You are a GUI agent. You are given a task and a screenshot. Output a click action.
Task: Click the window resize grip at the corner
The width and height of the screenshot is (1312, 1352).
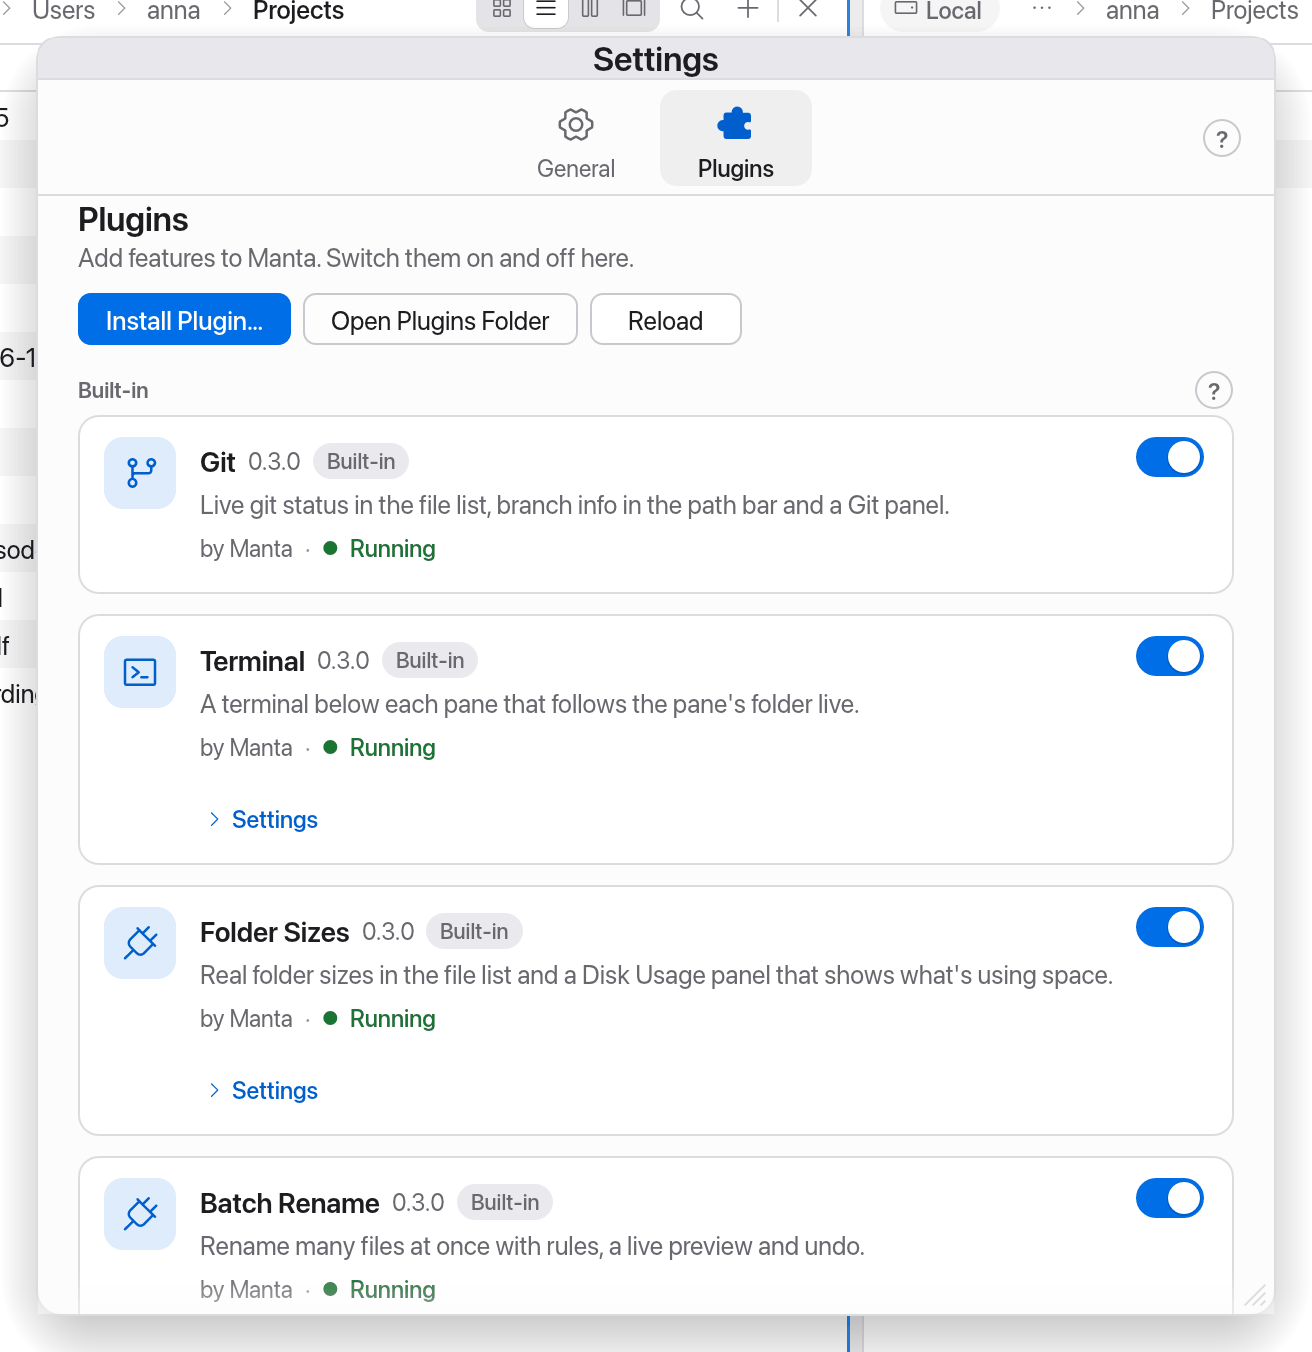1256,1296
